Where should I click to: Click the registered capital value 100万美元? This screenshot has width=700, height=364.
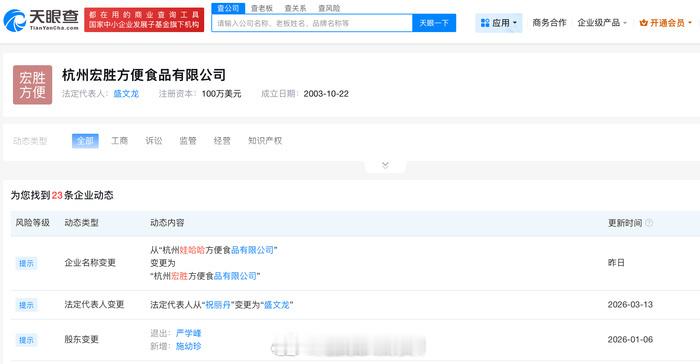pyautogui.click(x=221, y=94)
